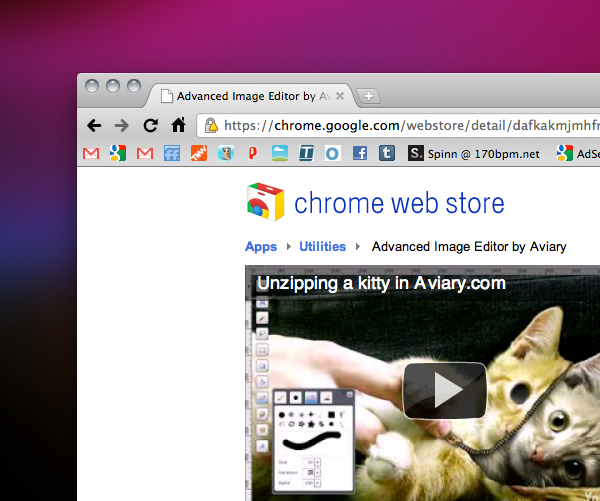Open the Gmail bookmark beside the FriendFeed icon

(x=145, y=153)
